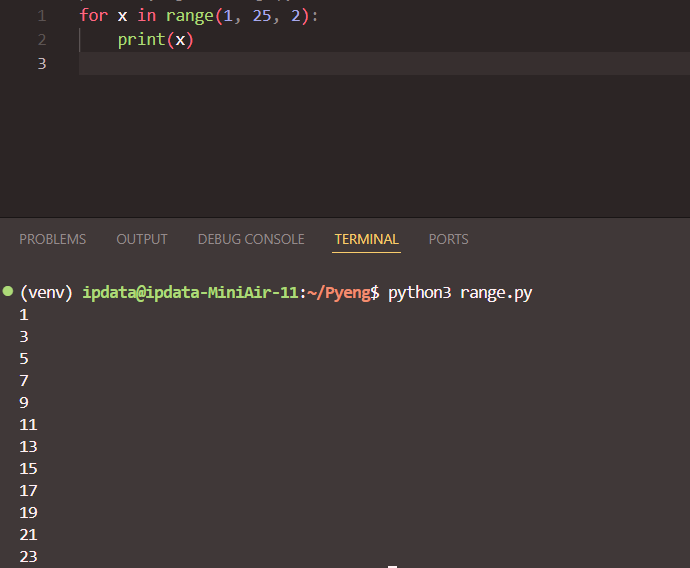
Task: Activate the TERMINAL tab
Action: (366, 239)
